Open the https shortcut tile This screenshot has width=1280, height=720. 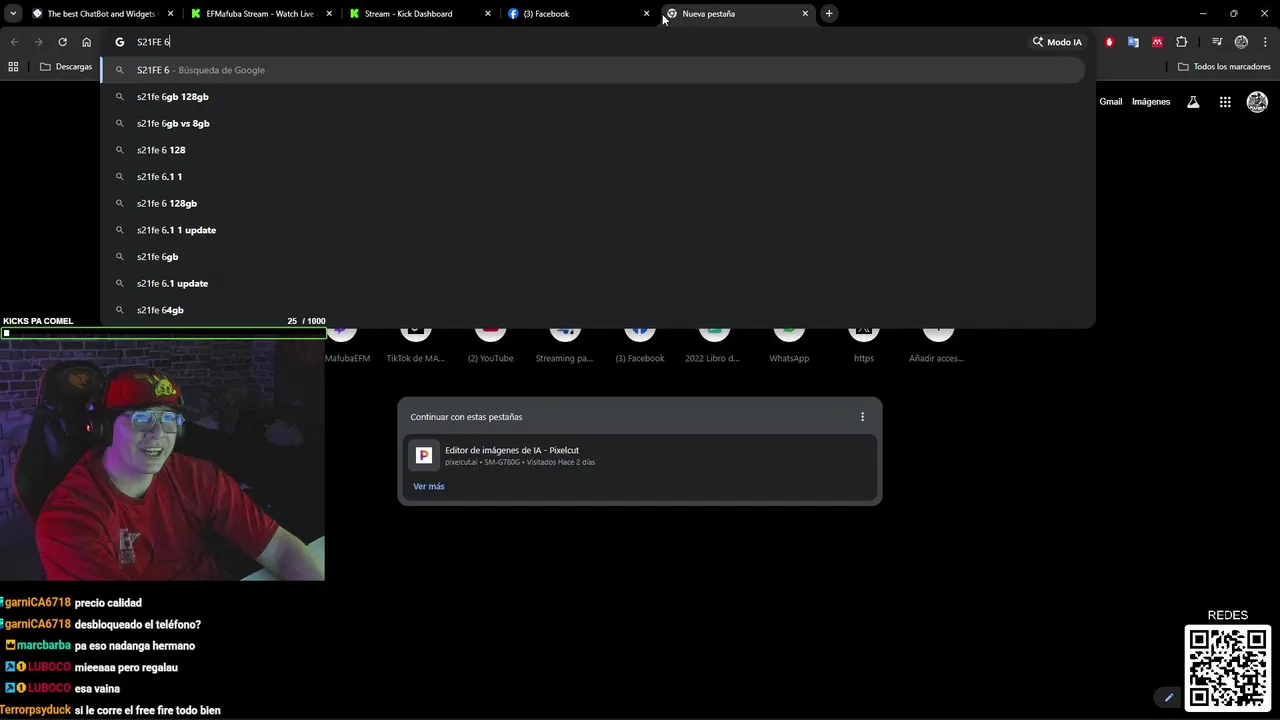(x=864, y=345)
